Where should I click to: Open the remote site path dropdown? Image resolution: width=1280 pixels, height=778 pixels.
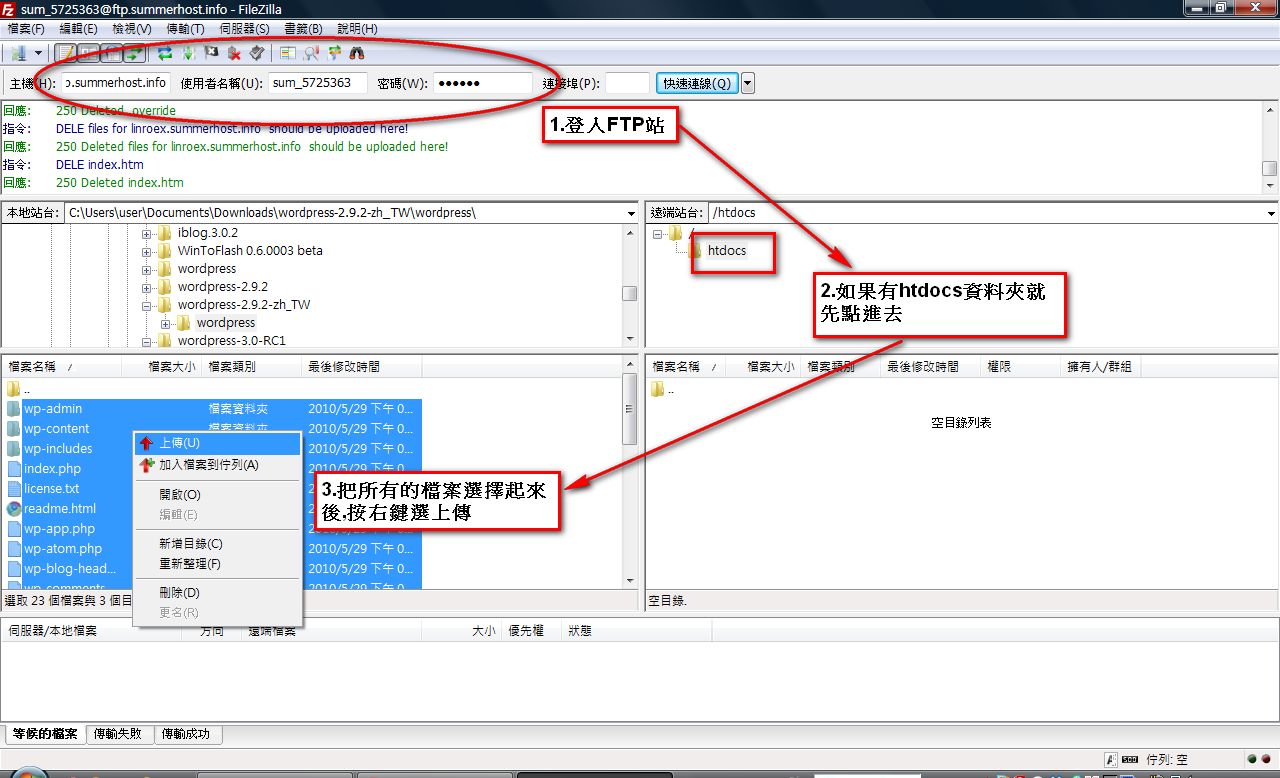point(1272,213)
